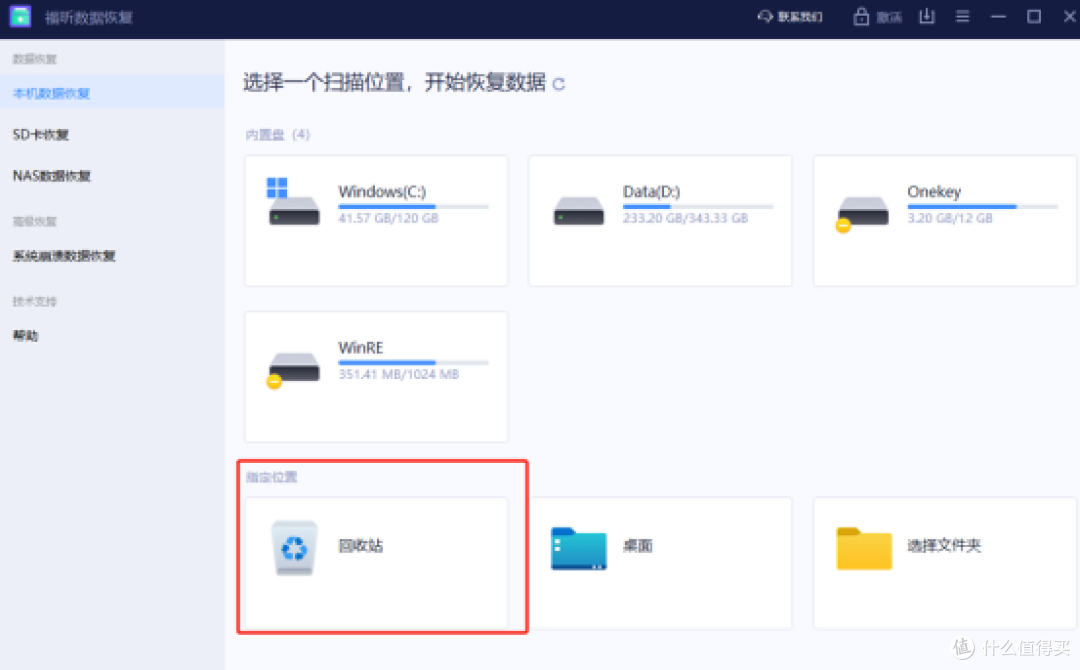This screenshot has width=1080, height=670.
Task: Close the data recovery window
Action: coord(1070,17)
